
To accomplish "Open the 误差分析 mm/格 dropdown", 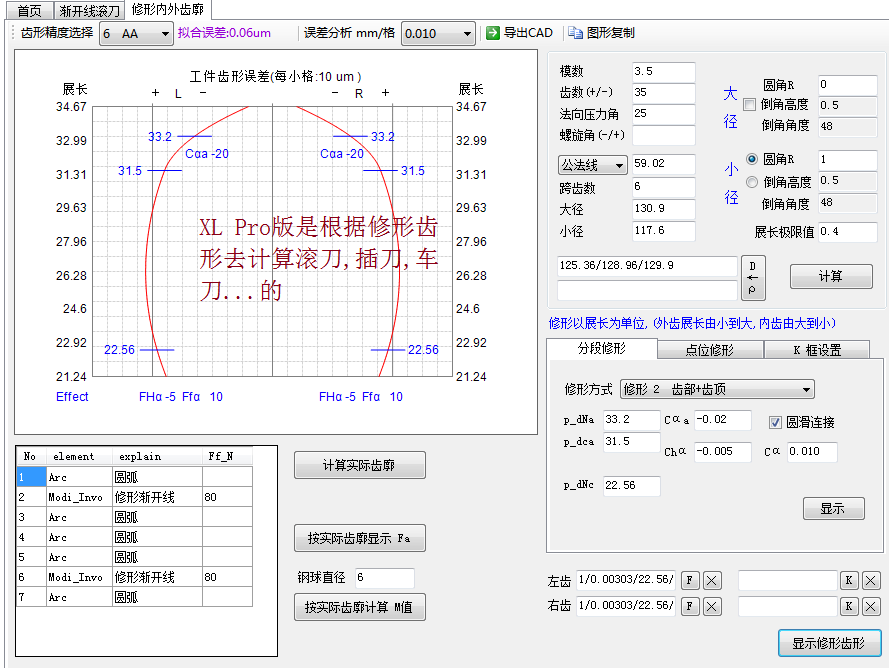I will point(438,34).
